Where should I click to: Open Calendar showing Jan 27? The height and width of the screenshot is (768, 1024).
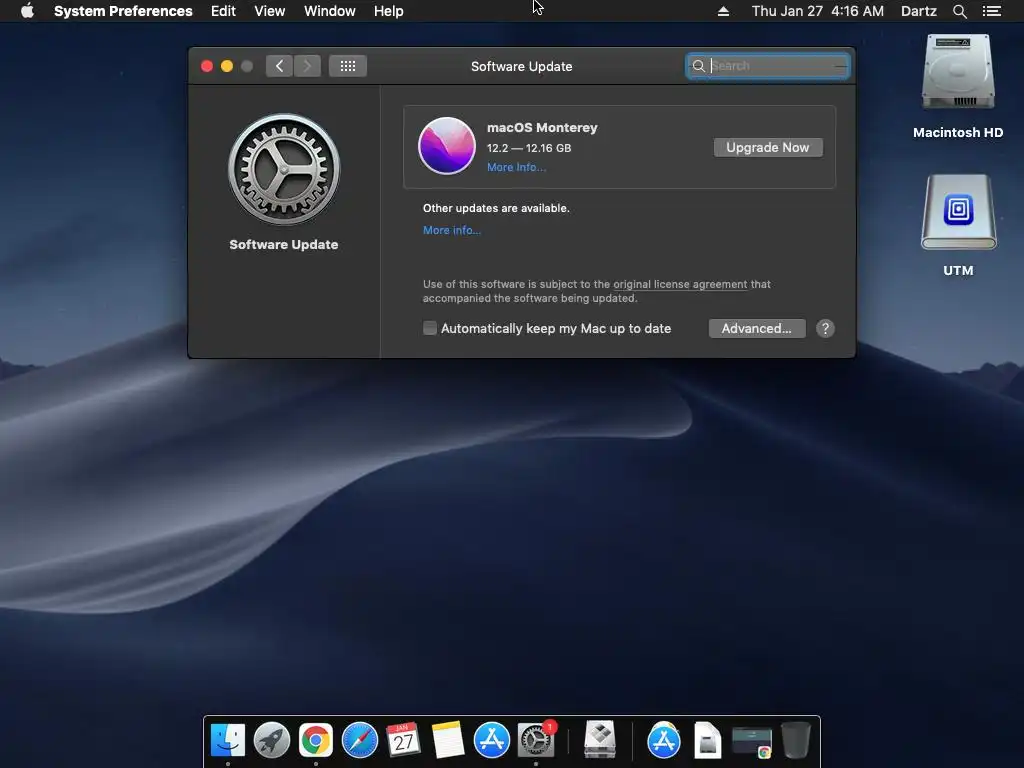(403, 741)
